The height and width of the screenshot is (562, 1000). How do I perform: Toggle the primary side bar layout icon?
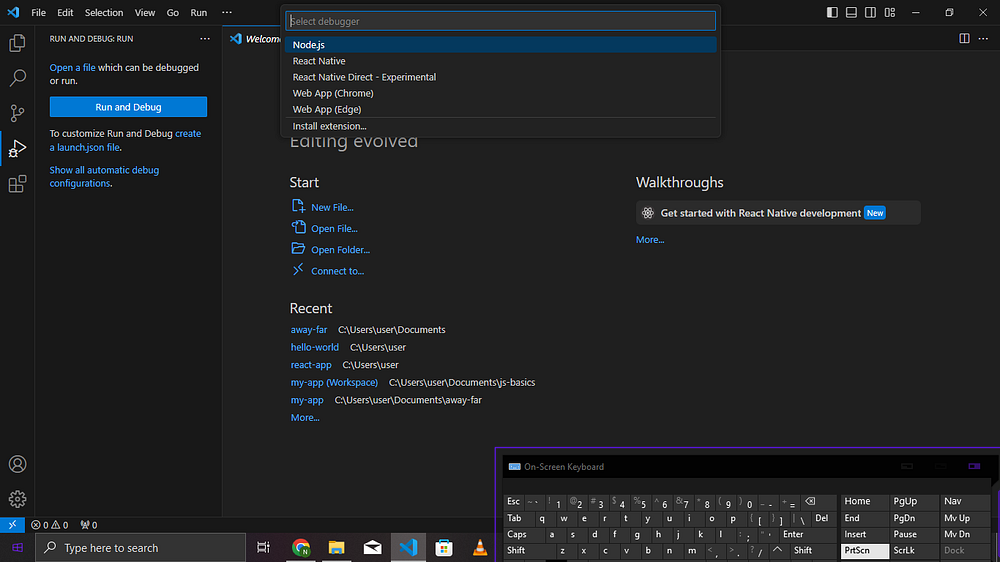click(832, 12)
